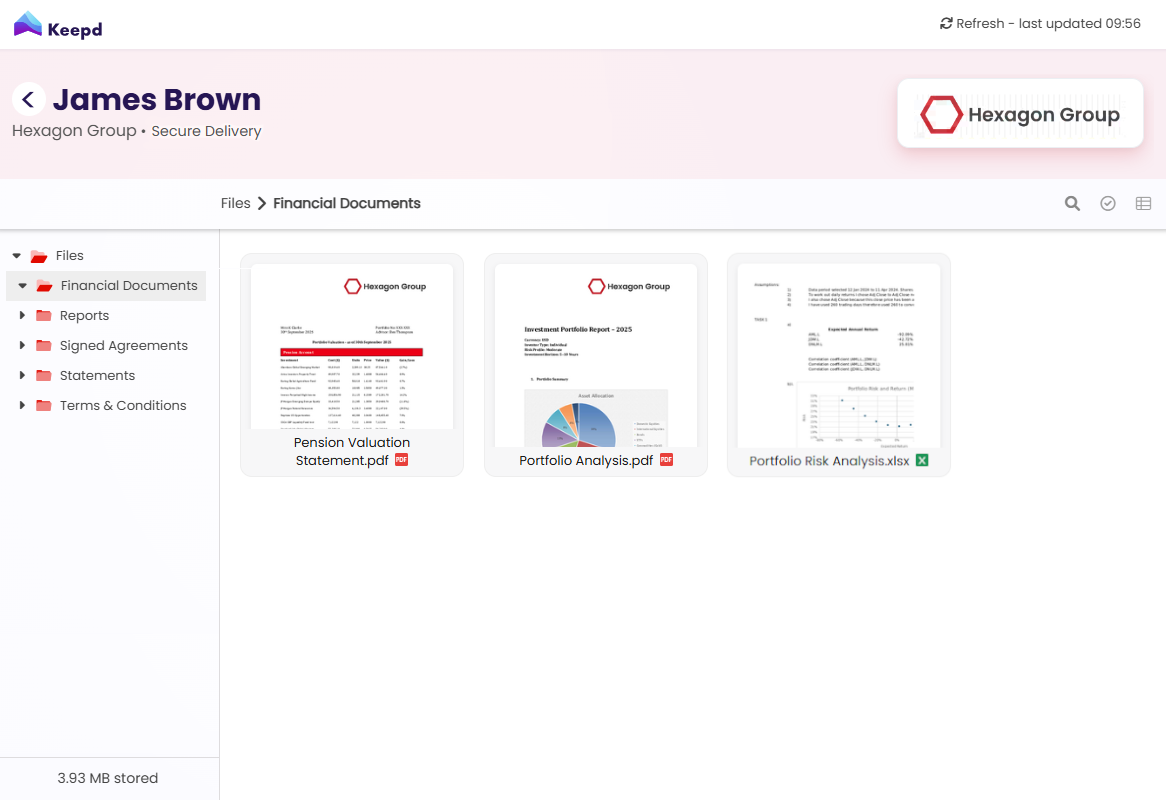Image resolution: width=1166 pixels, height=800 pixels.
Task: Click the Files breadcrumb link
Action: point(235,204)
